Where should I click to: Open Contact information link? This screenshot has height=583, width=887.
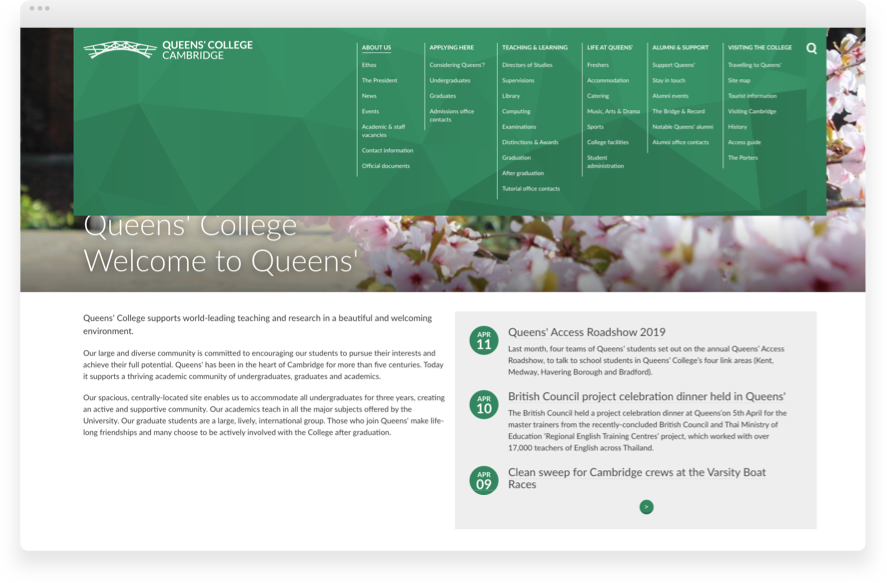coord(387,150)
